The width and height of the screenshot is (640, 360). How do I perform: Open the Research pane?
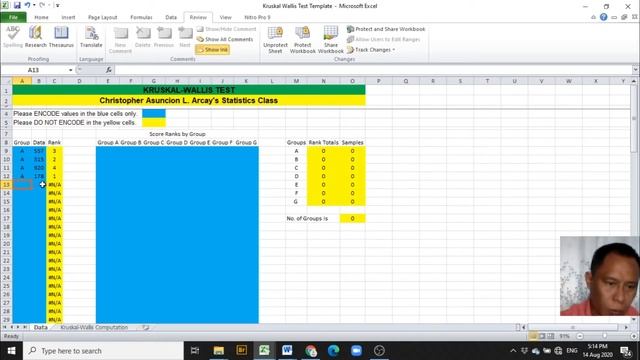click(x=36, y=37)
